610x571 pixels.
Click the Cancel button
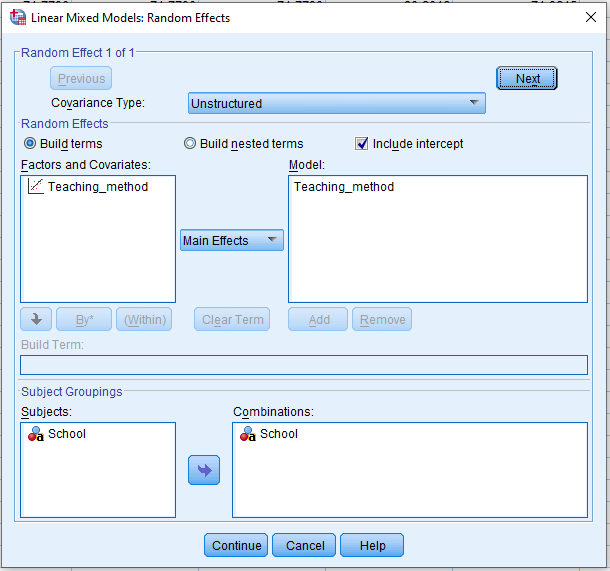(x=305, y=546)
